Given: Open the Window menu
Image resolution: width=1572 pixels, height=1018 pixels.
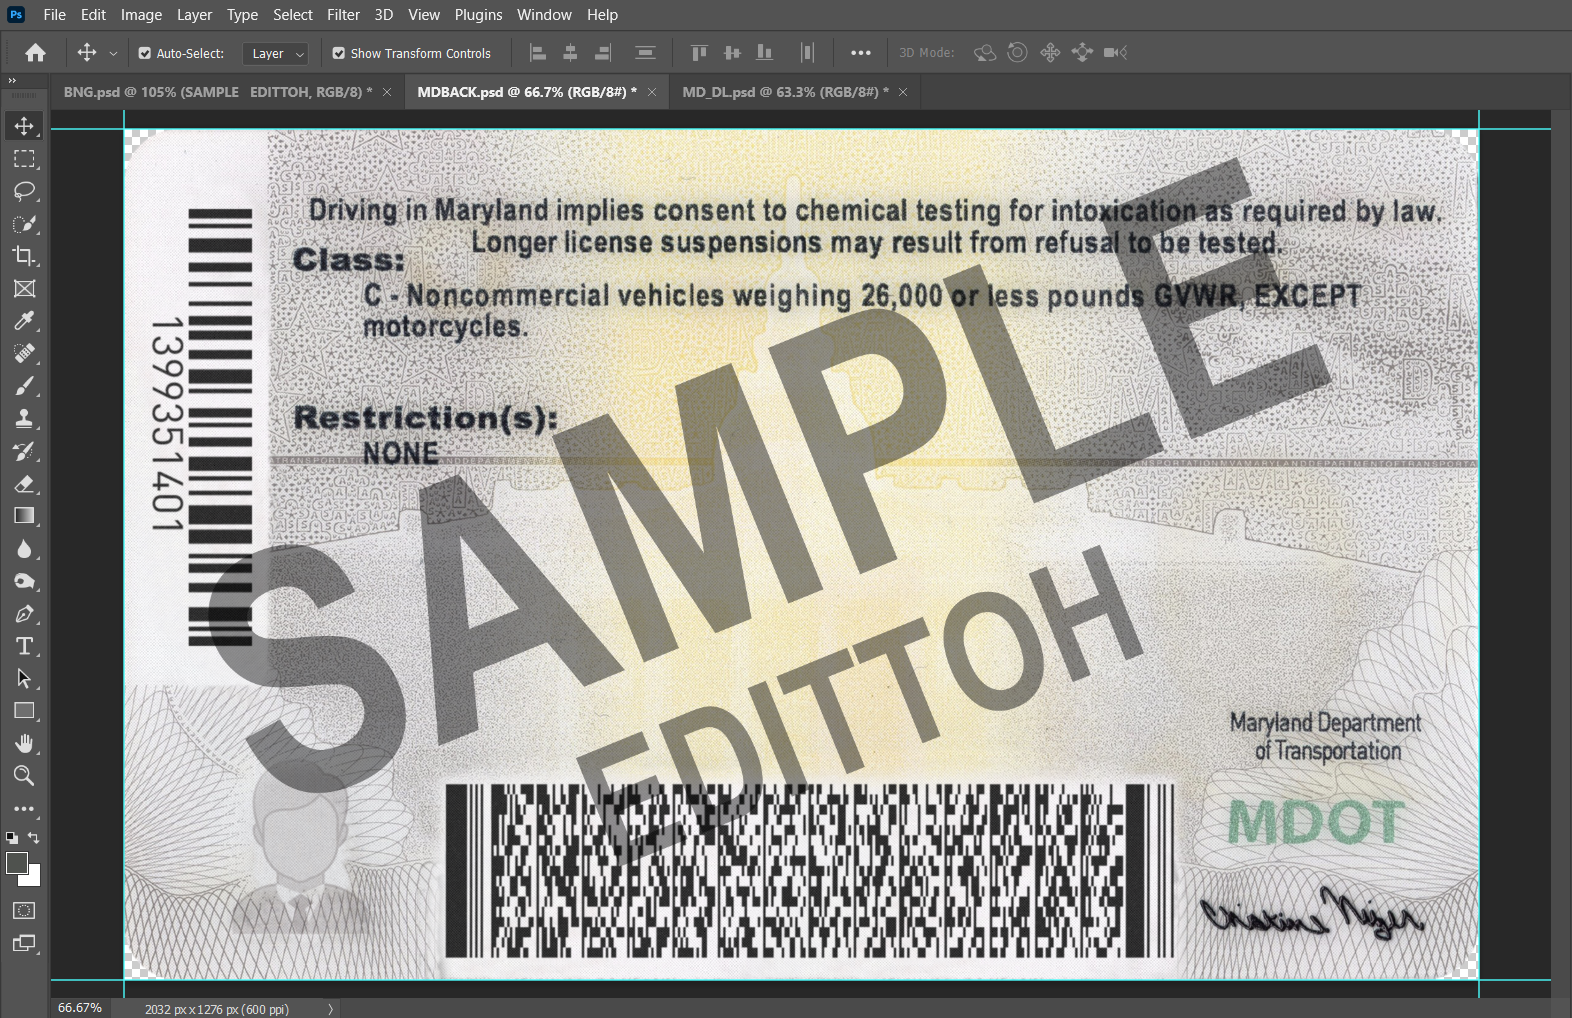Looking at the screenshot, I should 544,15.
